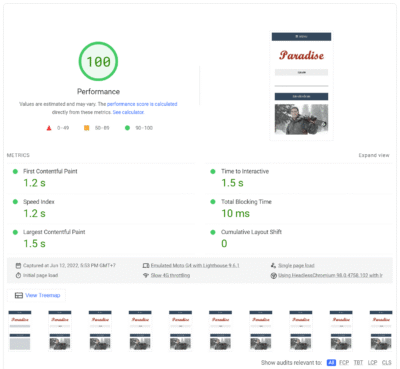The height and width of the screenshot is (369, 400).
Task: Select the CLS audits filter
Action: point(387,362)
